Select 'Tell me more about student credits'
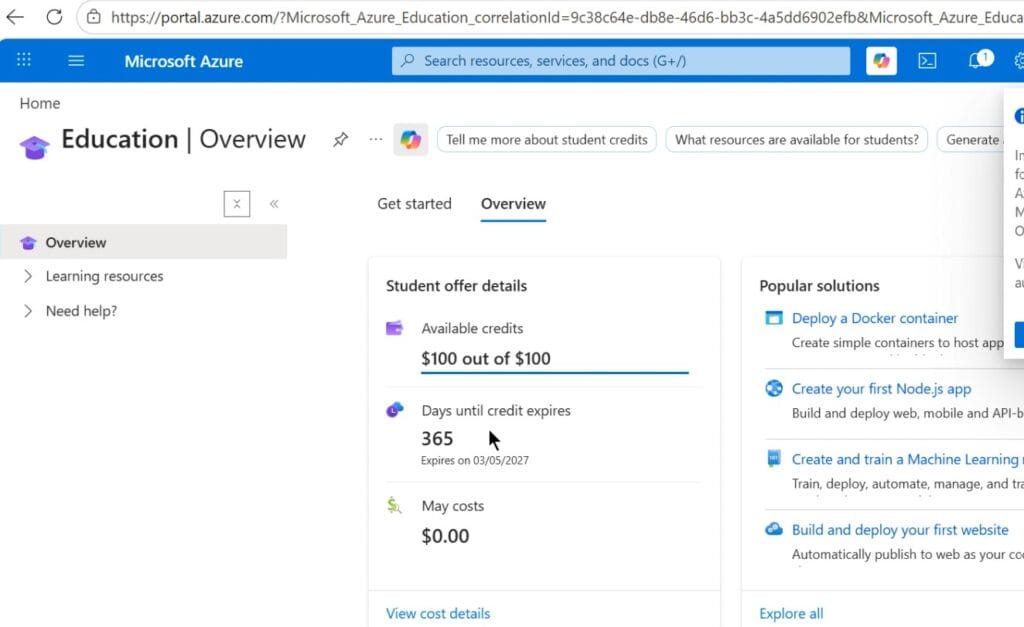This screenshot has height=627, width=1024. click(x=547, y=140)
